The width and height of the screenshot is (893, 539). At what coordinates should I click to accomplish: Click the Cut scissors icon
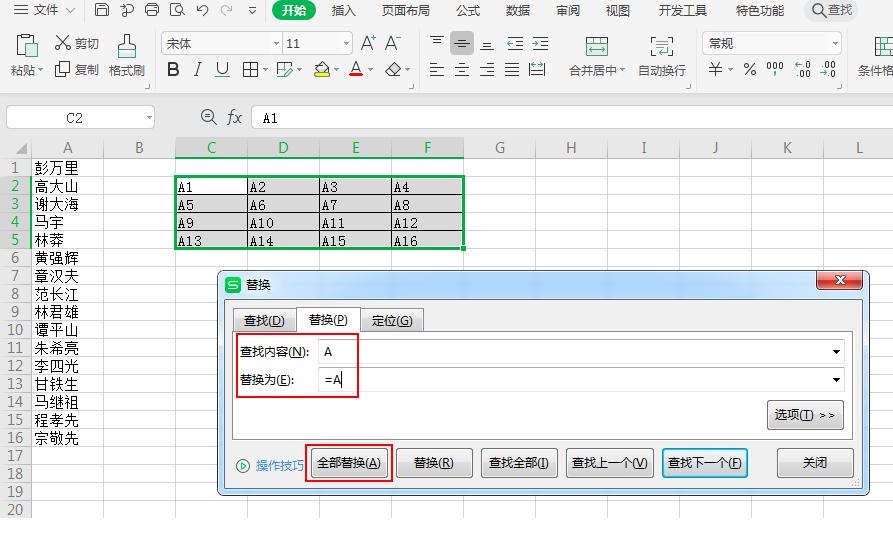coord(63,44)
